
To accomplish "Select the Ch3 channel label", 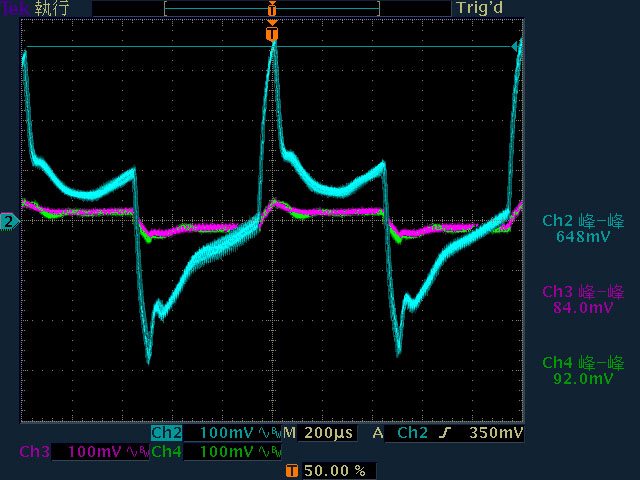I will pos(34,452).
